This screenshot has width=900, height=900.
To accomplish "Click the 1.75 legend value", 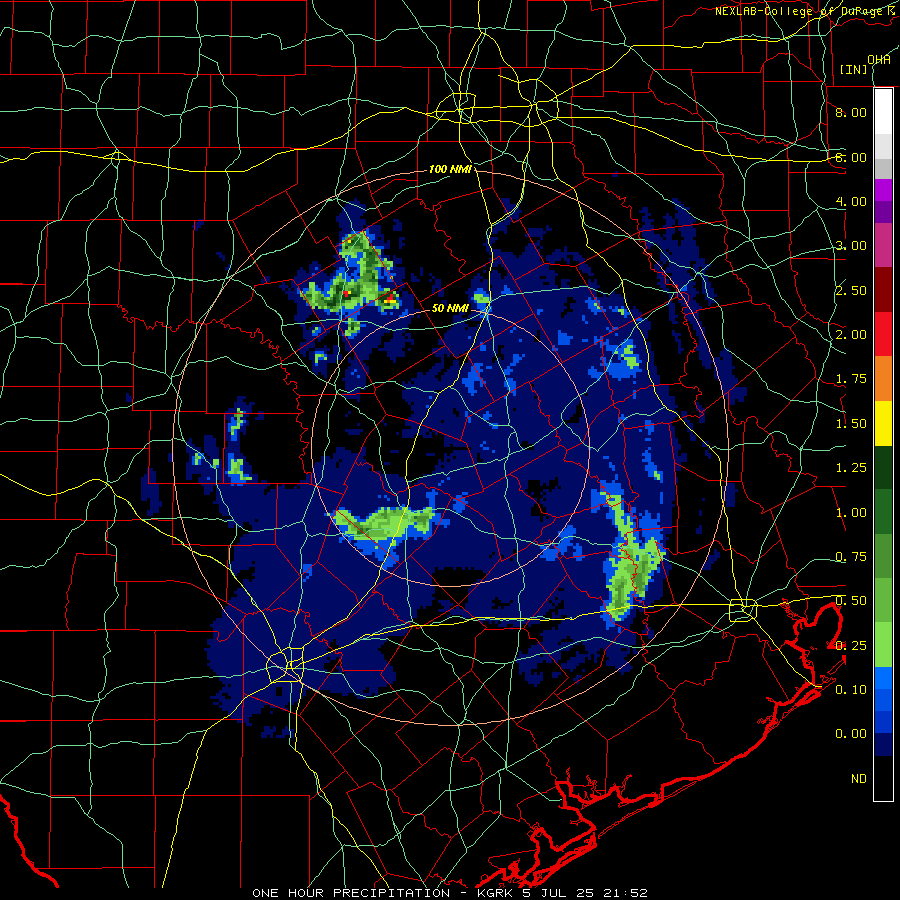I will (x=851, y=379).
